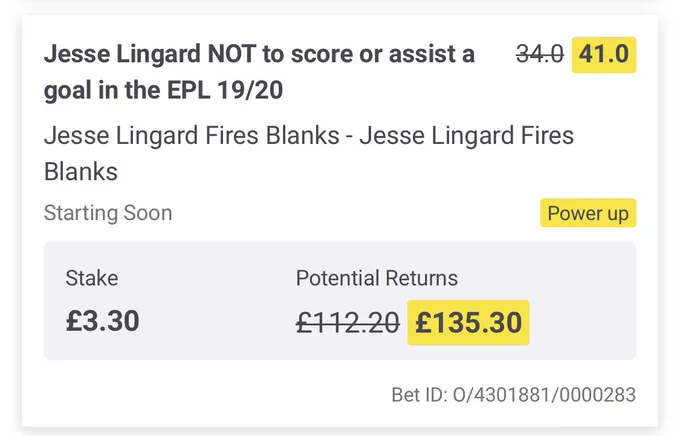Screen dimensions: 680x436
Task: Select the Bet ID O/4301881/0000283 text
Action: click(513, 395)
